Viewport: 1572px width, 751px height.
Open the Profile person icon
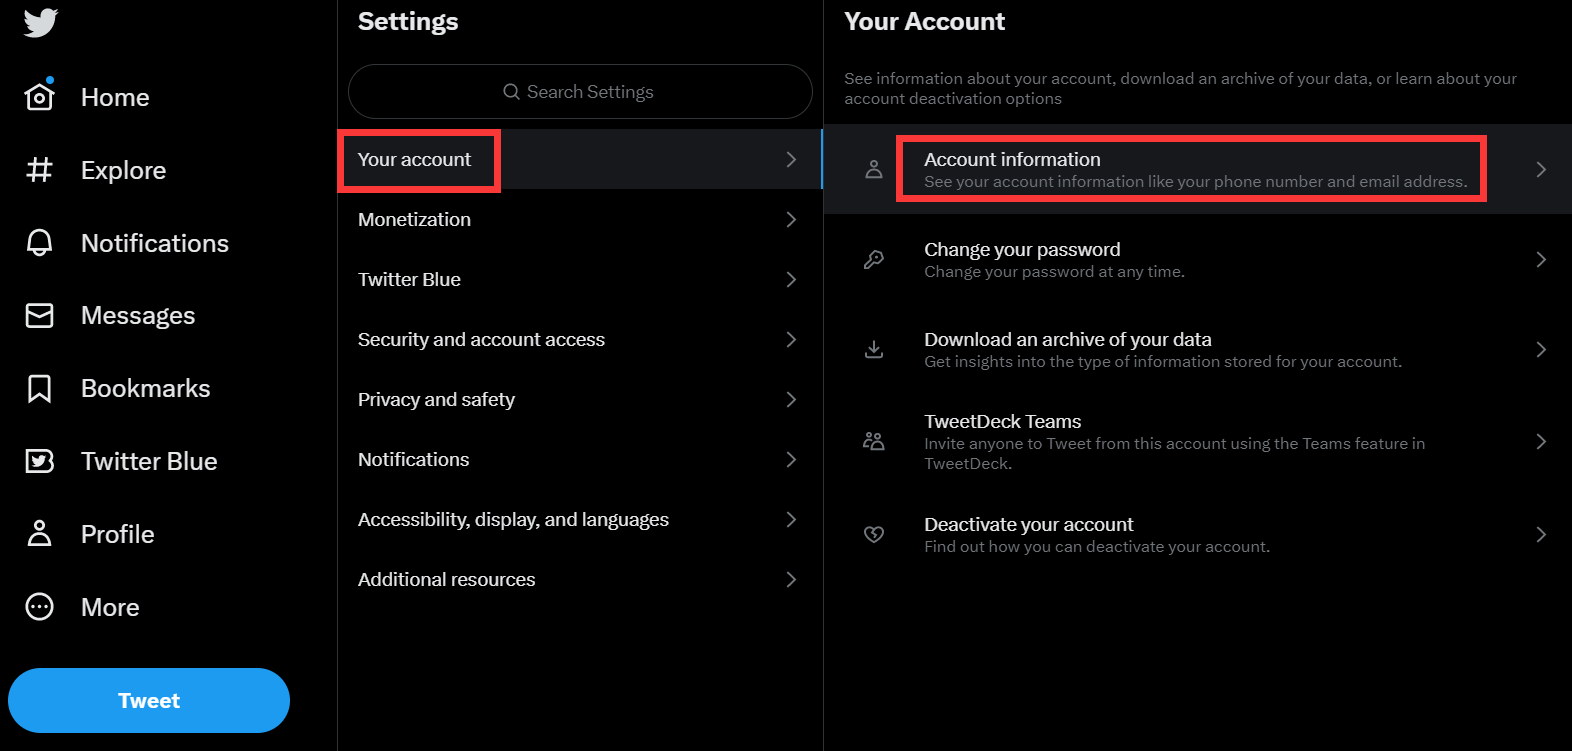point(39,534)
